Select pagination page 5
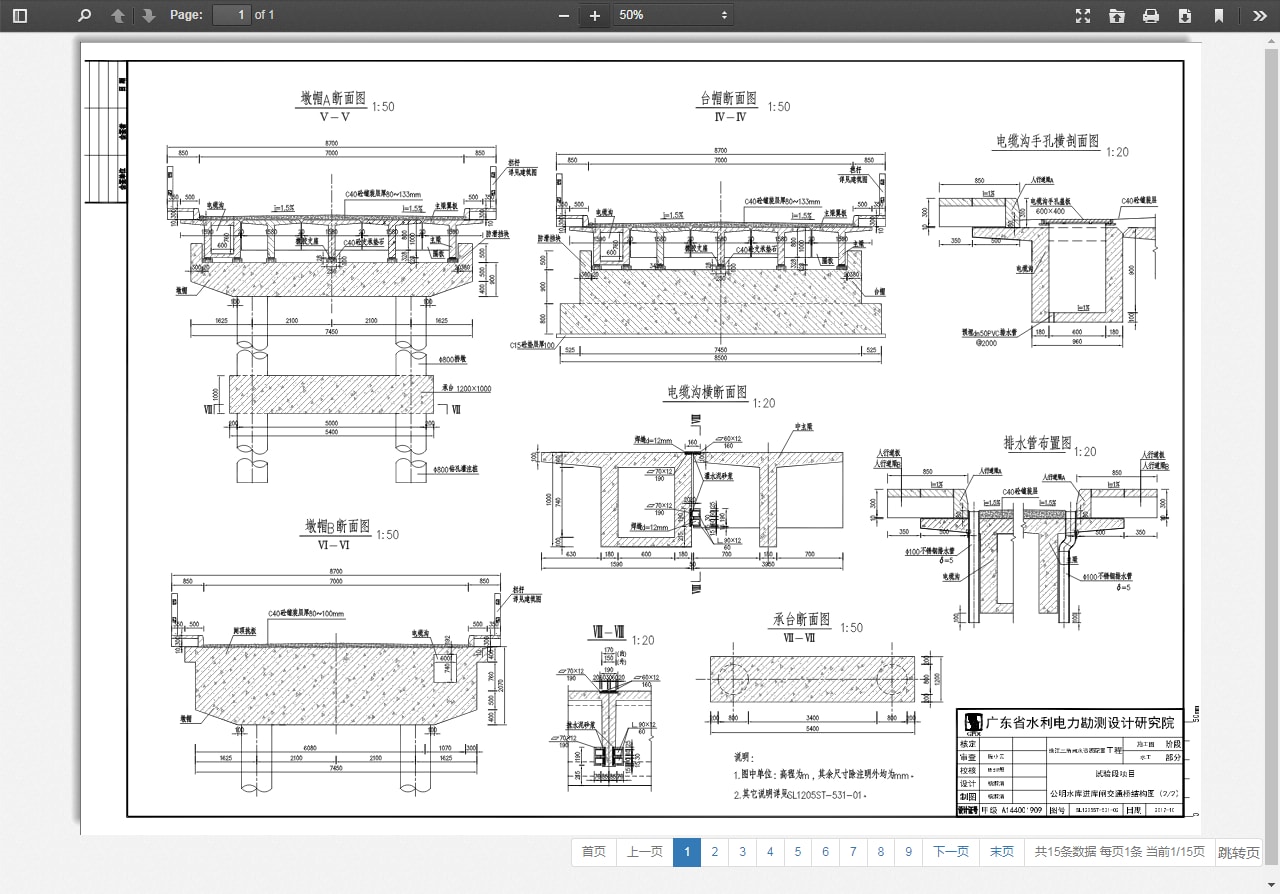 pyautogui.click(x=798, y=852)
